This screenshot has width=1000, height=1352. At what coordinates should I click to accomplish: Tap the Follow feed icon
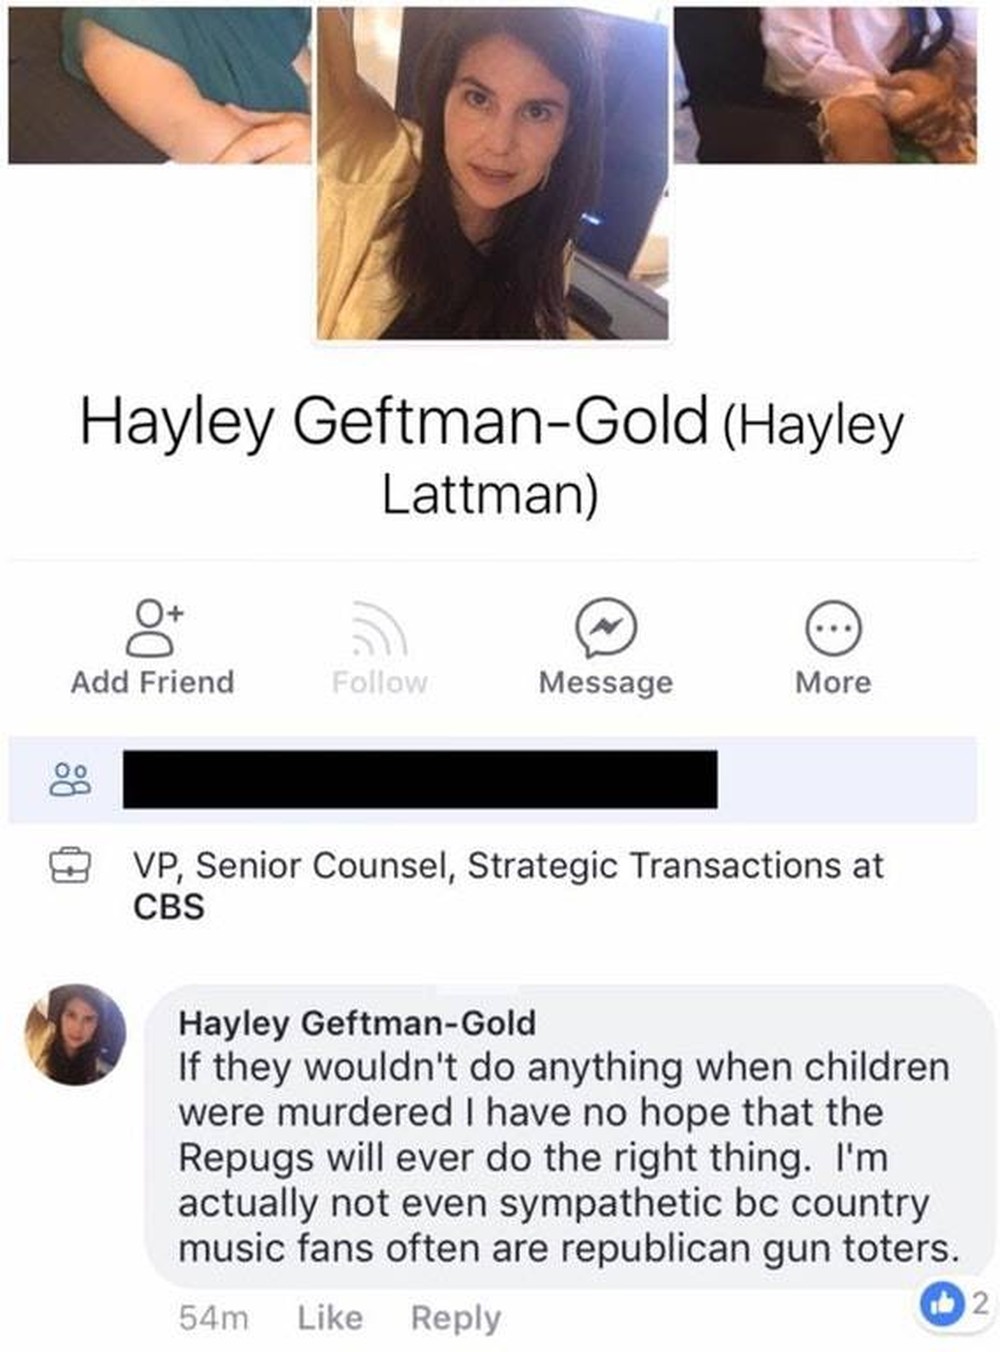tap(379, 628)
